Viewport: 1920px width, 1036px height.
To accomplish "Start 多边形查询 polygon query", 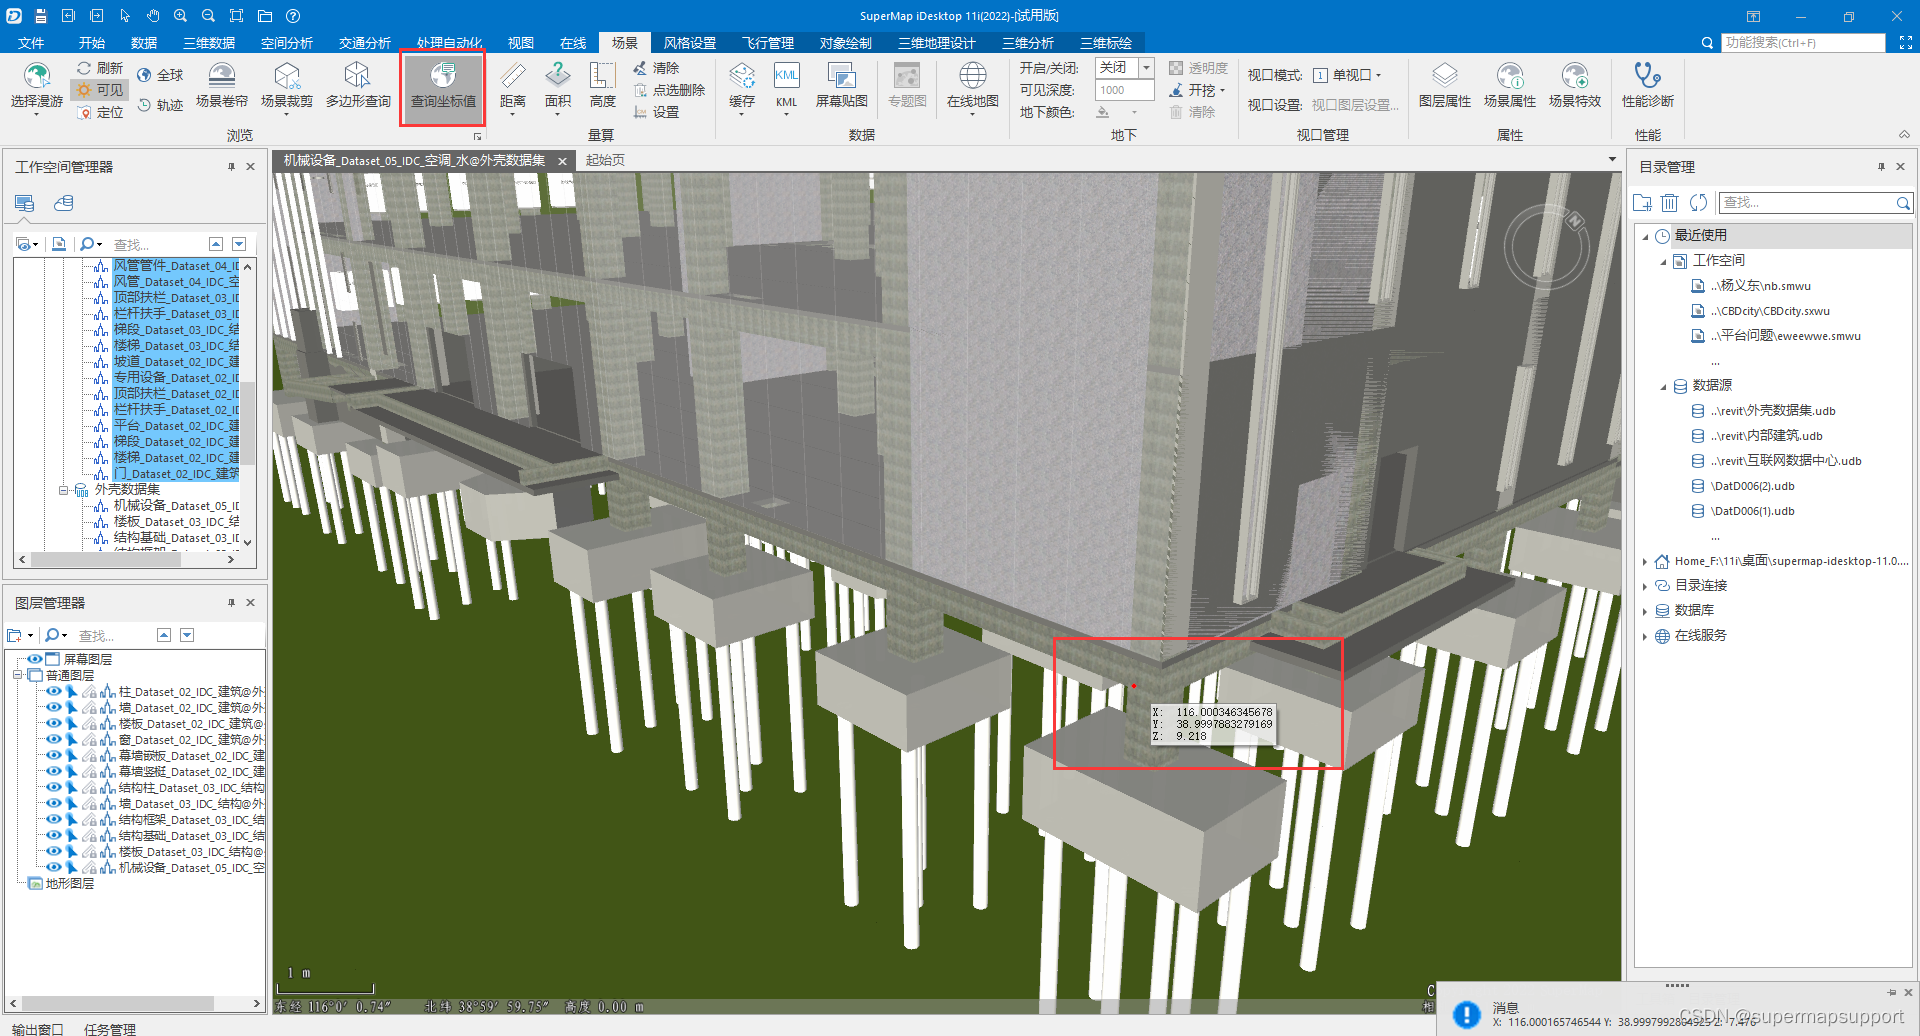I will coord(358,85).
